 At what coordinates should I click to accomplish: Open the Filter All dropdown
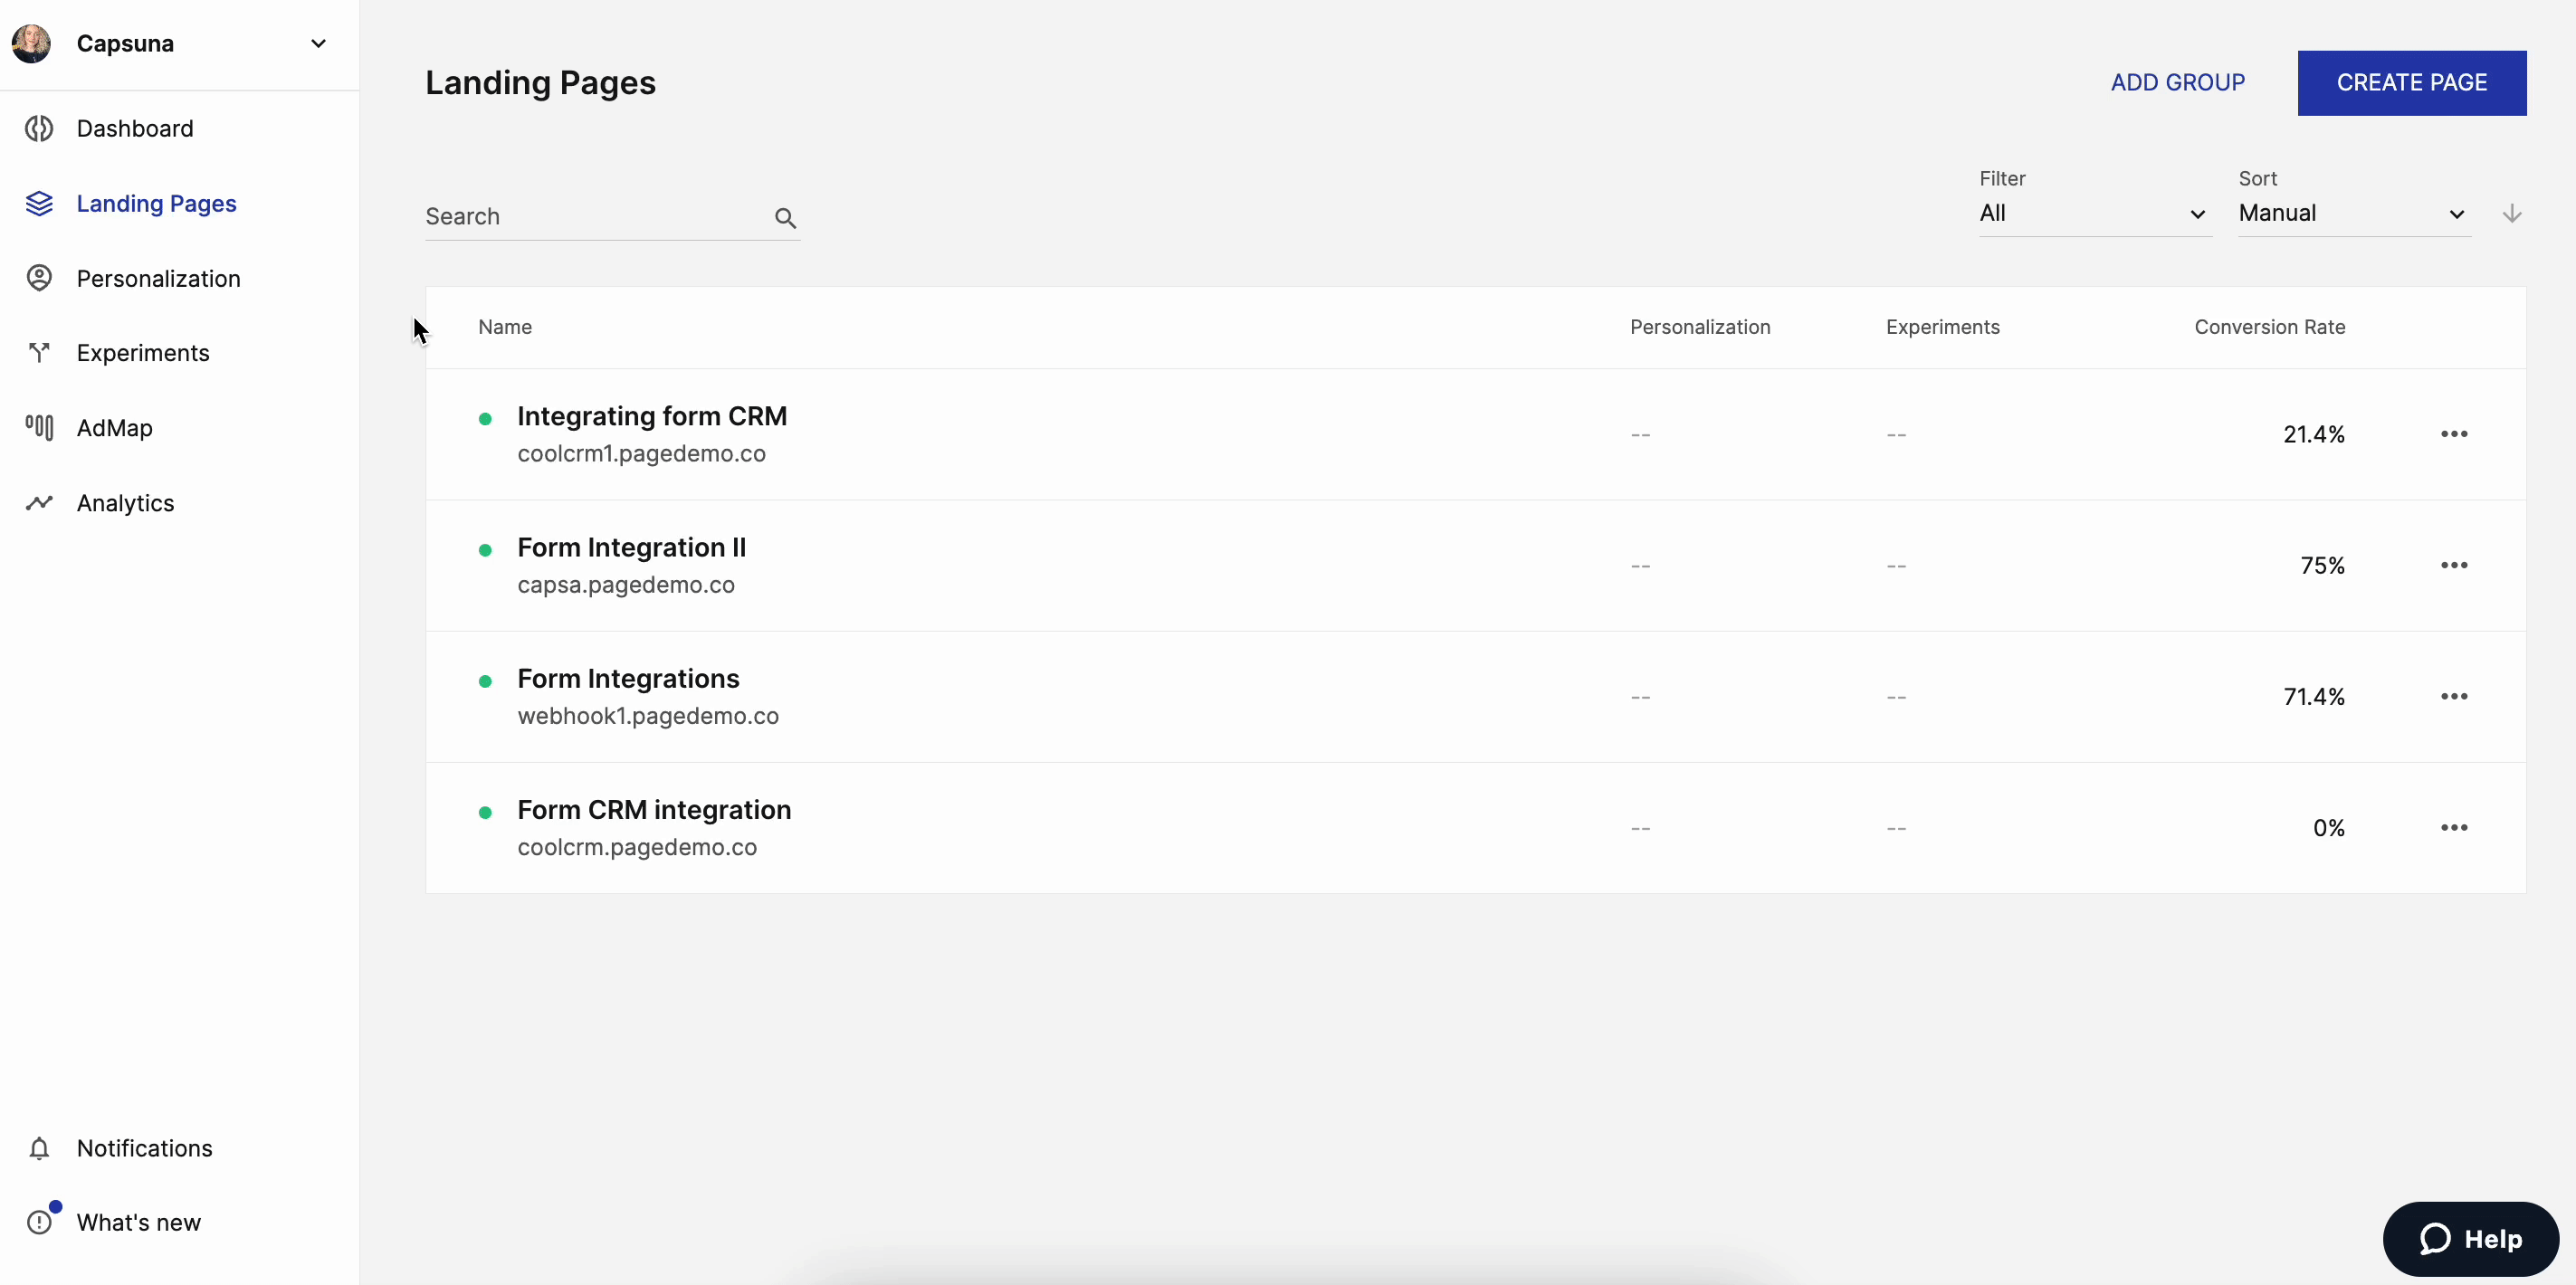2094,213
